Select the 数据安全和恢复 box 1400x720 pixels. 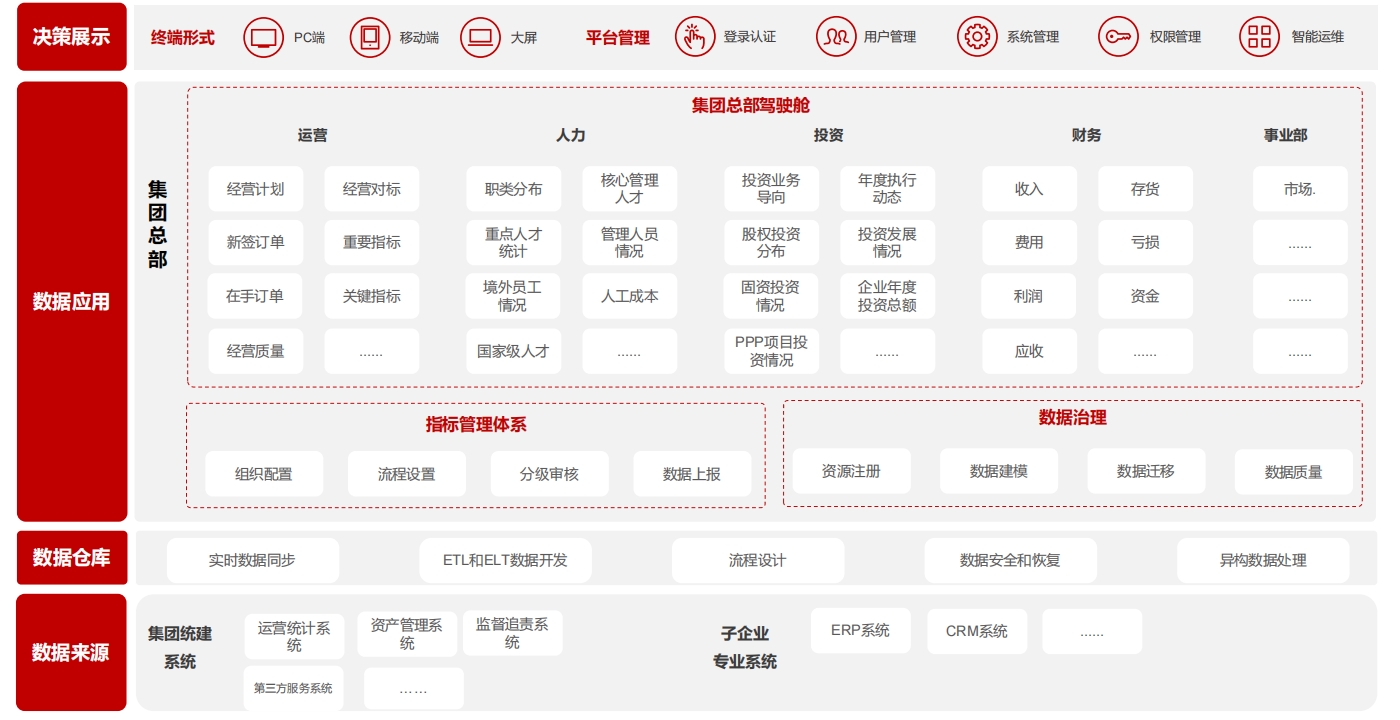click(1010, 560)
